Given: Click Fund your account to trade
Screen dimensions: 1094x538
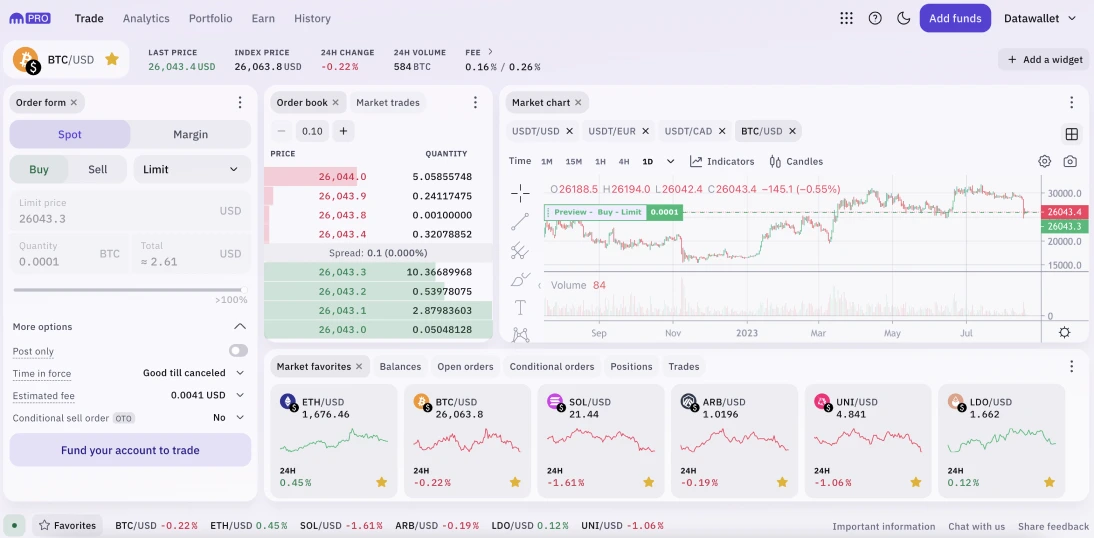Looking at the screenshot, I should (x=130, y=450).
